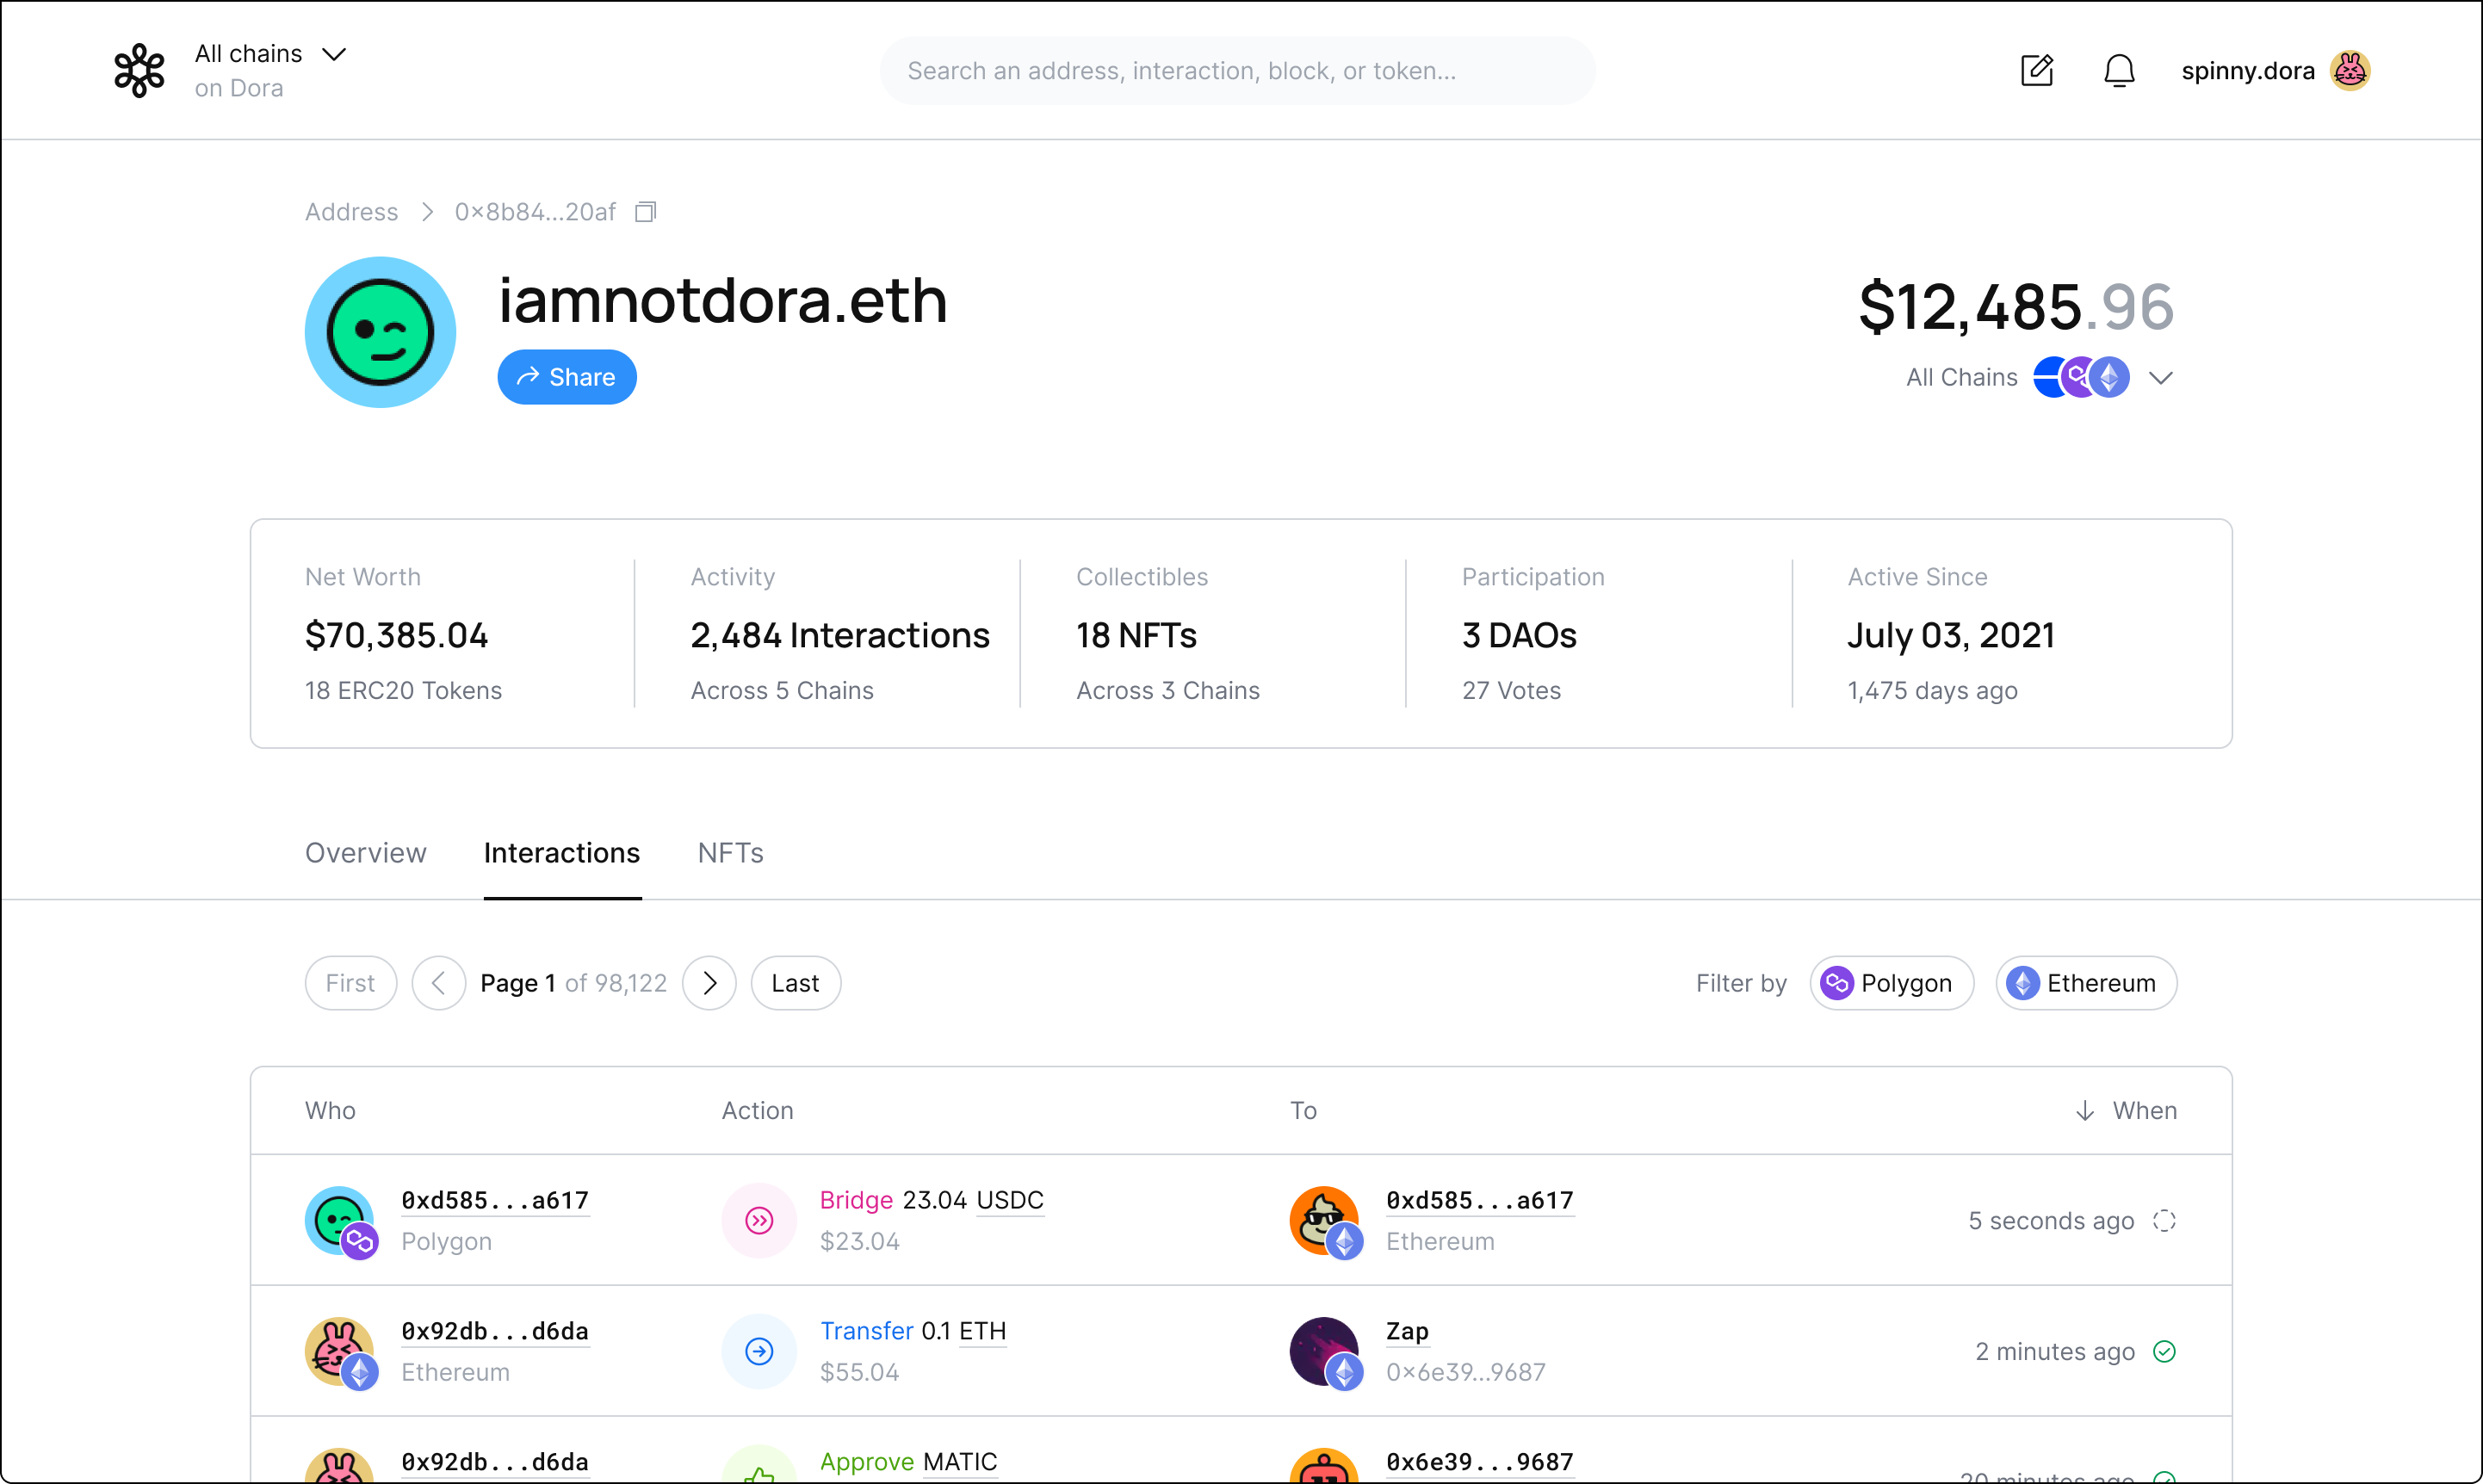Viewport: 2483px width, 1484px height.
Task: Click the address search field
Action: click(x=1236, y=70)
